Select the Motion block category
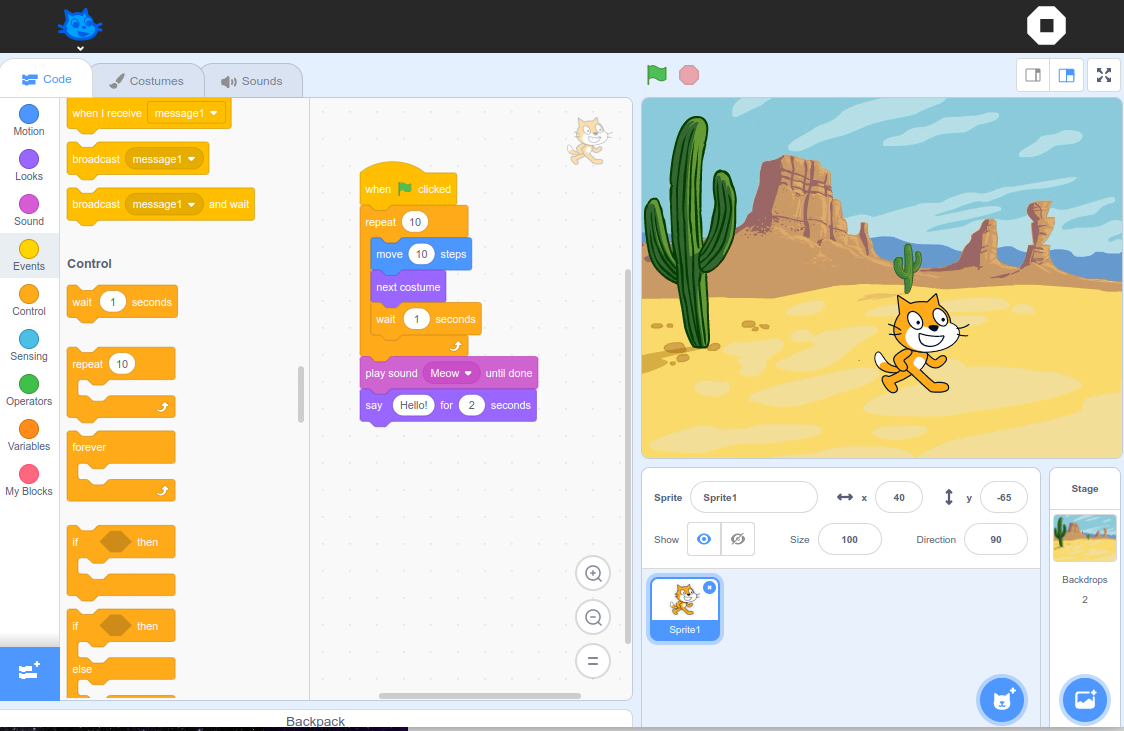 click(29, 120)
